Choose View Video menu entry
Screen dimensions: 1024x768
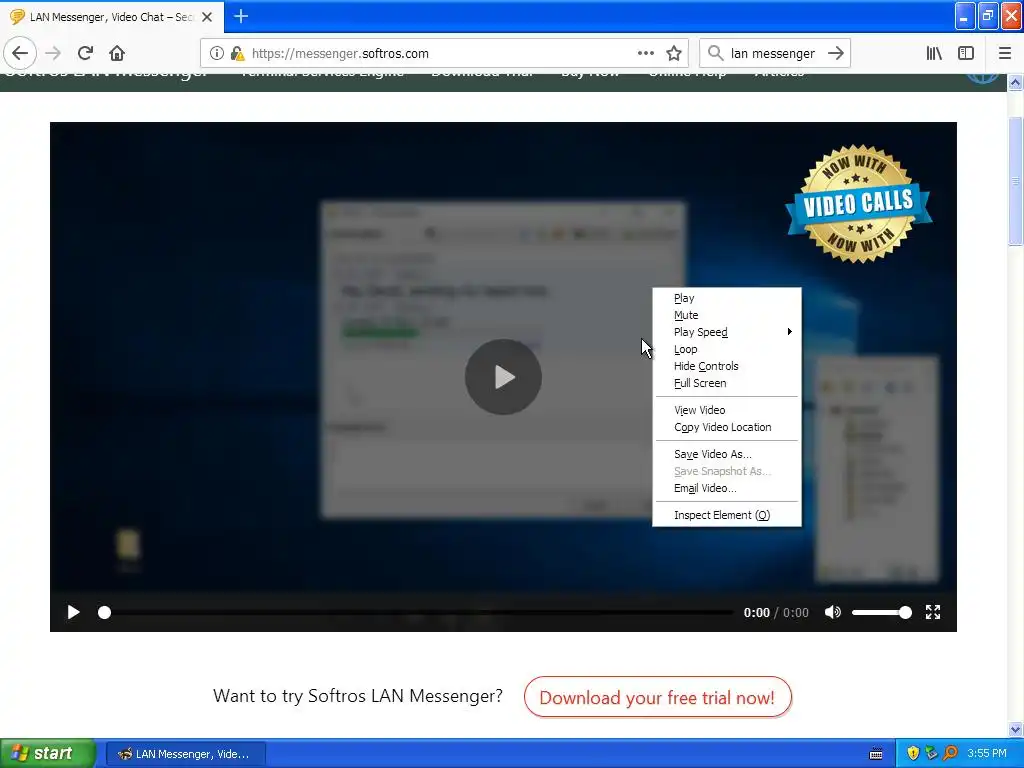[x=727, y=410]
